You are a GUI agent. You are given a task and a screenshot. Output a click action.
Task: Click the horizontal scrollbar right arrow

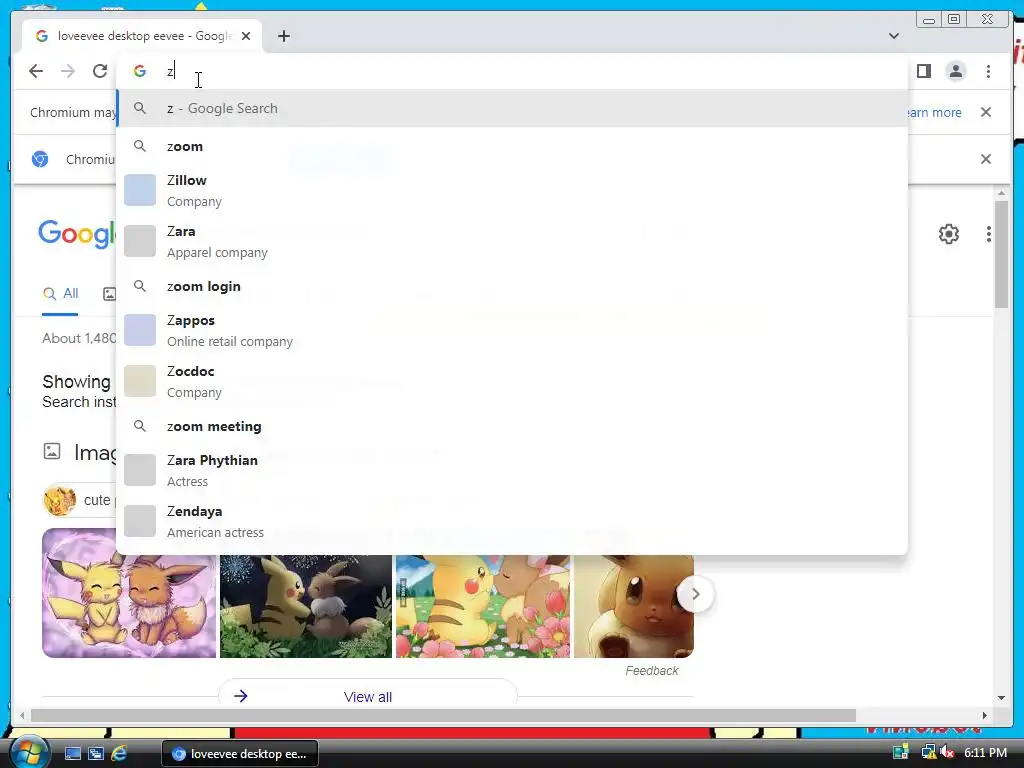(x=985, y=716)
